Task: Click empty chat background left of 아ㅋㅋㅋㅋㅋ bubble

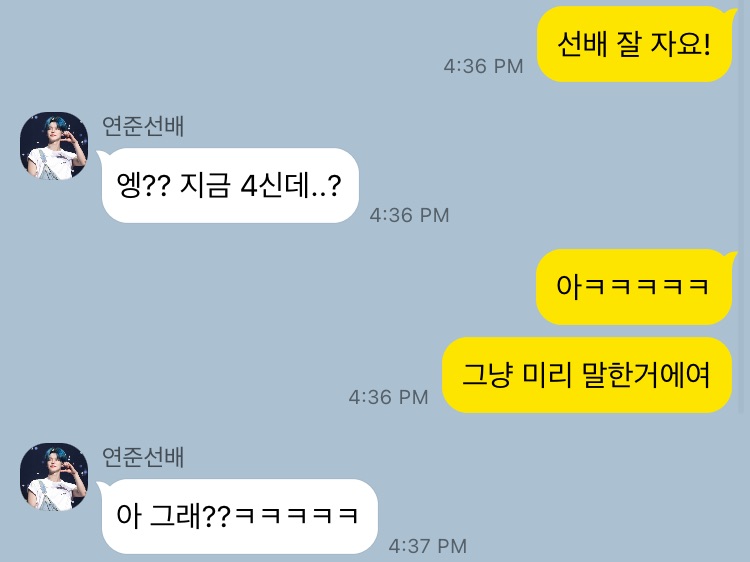Action: coord(287,287)
